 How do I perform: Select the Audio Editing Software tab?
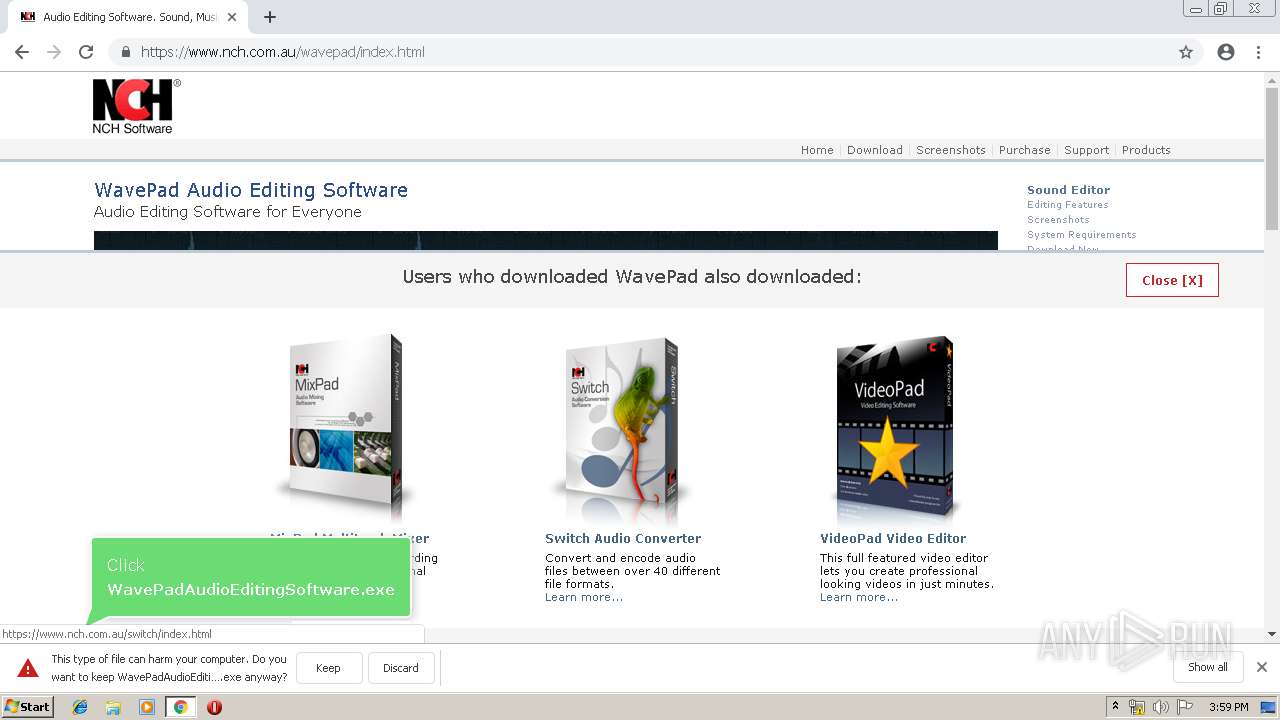(128, 17)
